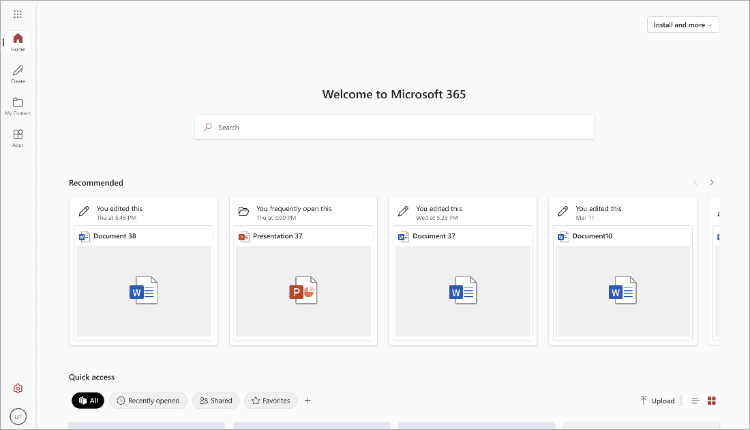Open Document 37 thumbnail
The width and height of the screenshot is (750, 430).
coord(463,291)
